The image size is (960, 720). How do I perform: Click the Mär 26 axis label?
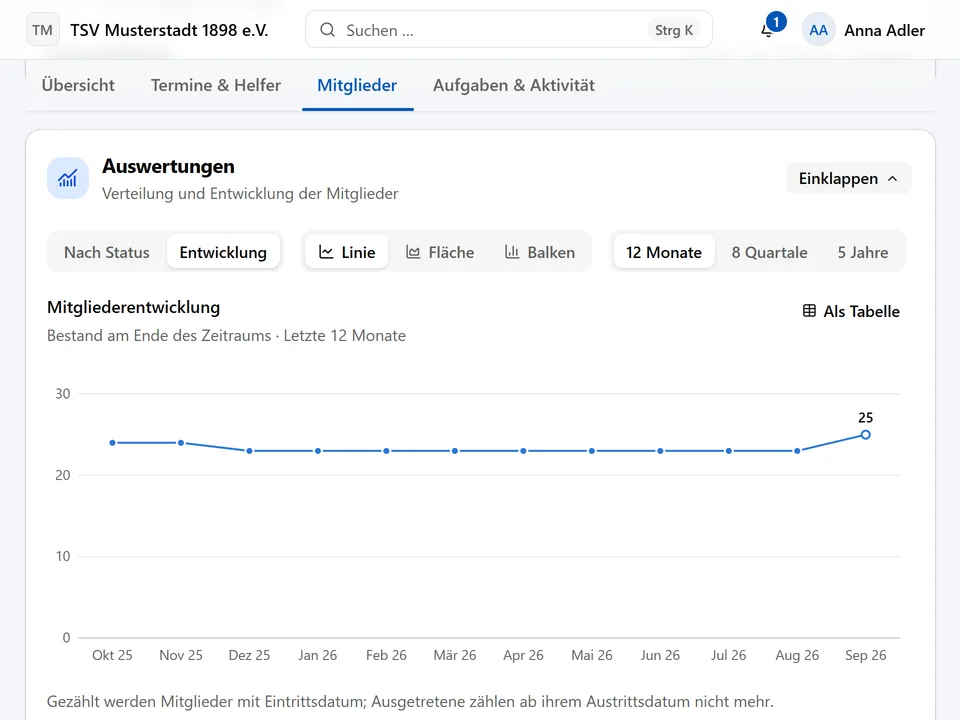455,655
